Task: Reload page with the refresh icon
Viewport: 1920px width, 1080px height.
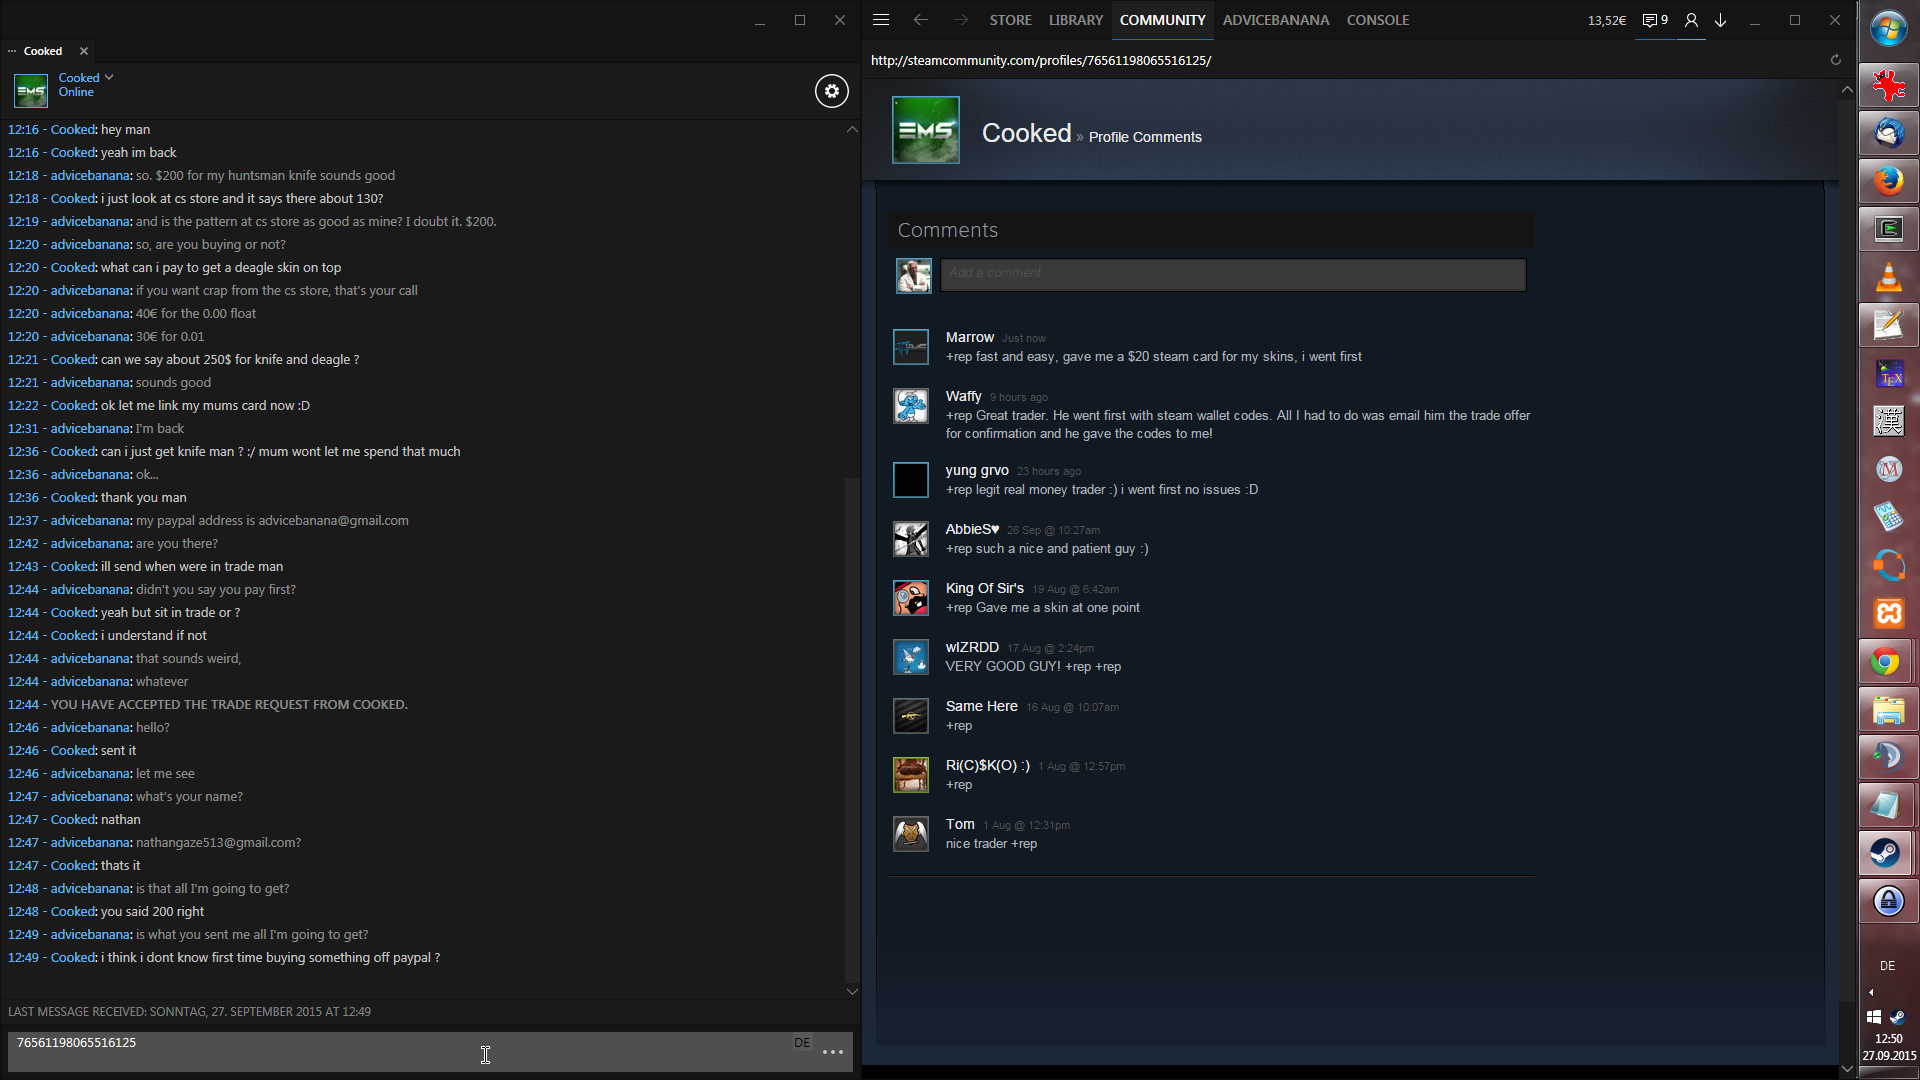Action: [x=1836, y=60]
